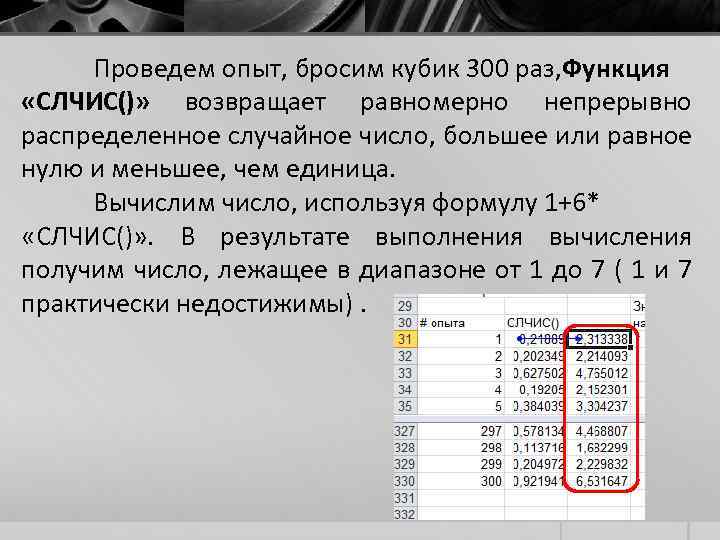Click cell containing 2,152301

pos(600,389)
